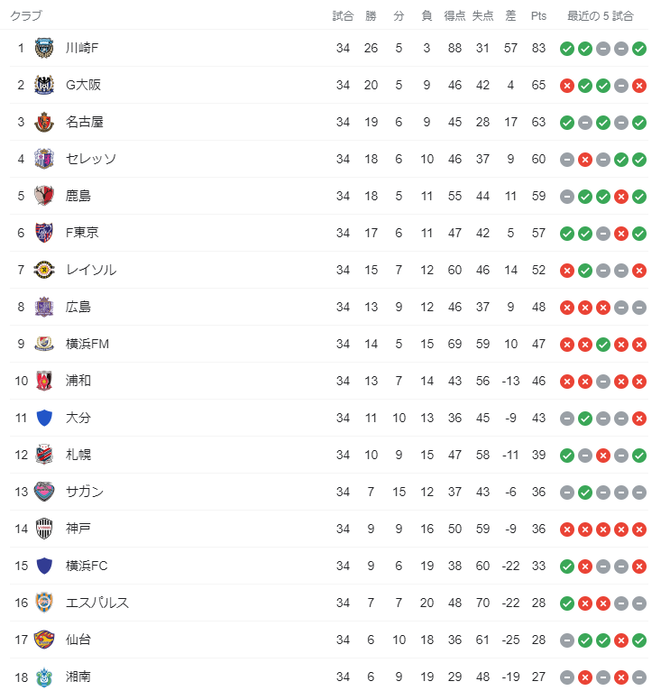Click the 浦和 club crest icon
The height and width of the screenshot is (700, 670).
click(44, 381)
